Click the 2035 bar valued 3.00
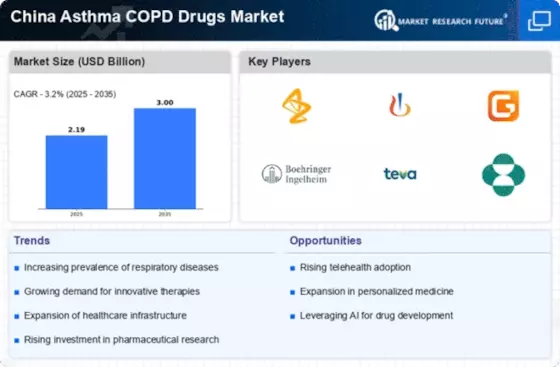 [x=165, y=159]
